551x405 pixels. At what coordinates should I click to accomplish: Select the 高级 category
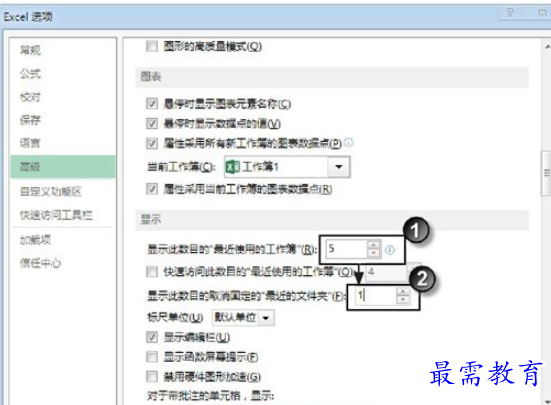63,166
